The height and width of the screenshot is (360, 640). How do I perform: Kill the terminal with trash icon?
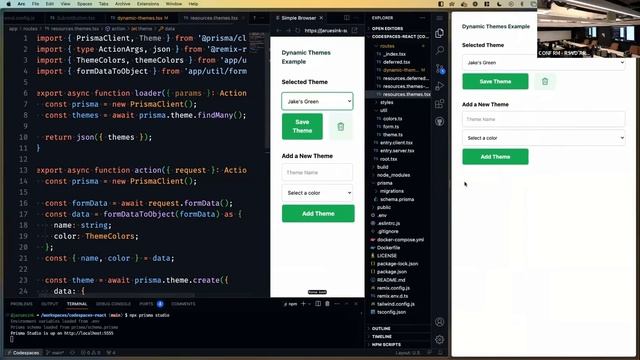[x=327, y=304]
